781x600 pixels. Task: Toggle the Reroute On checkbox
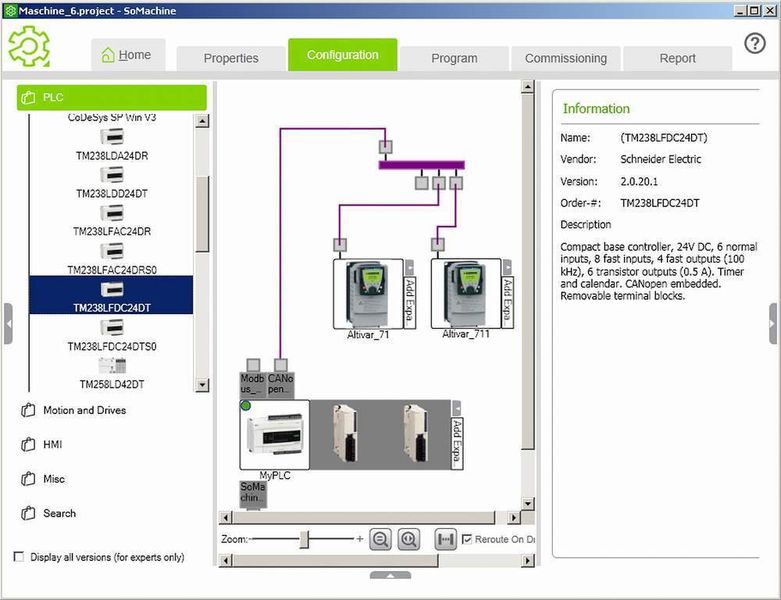467,539
